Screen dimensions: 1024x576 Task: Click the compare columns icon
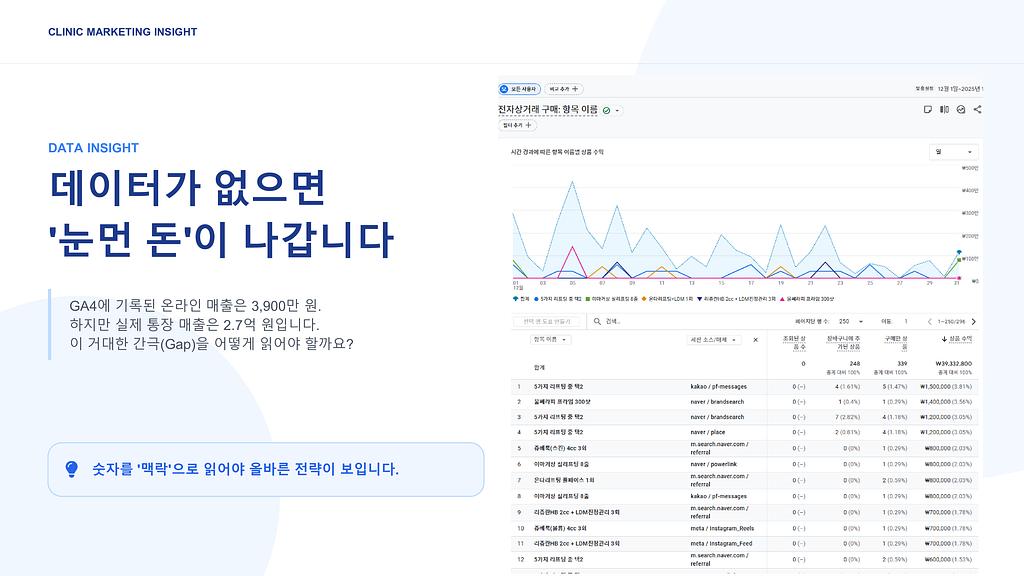tap(944, 109)
